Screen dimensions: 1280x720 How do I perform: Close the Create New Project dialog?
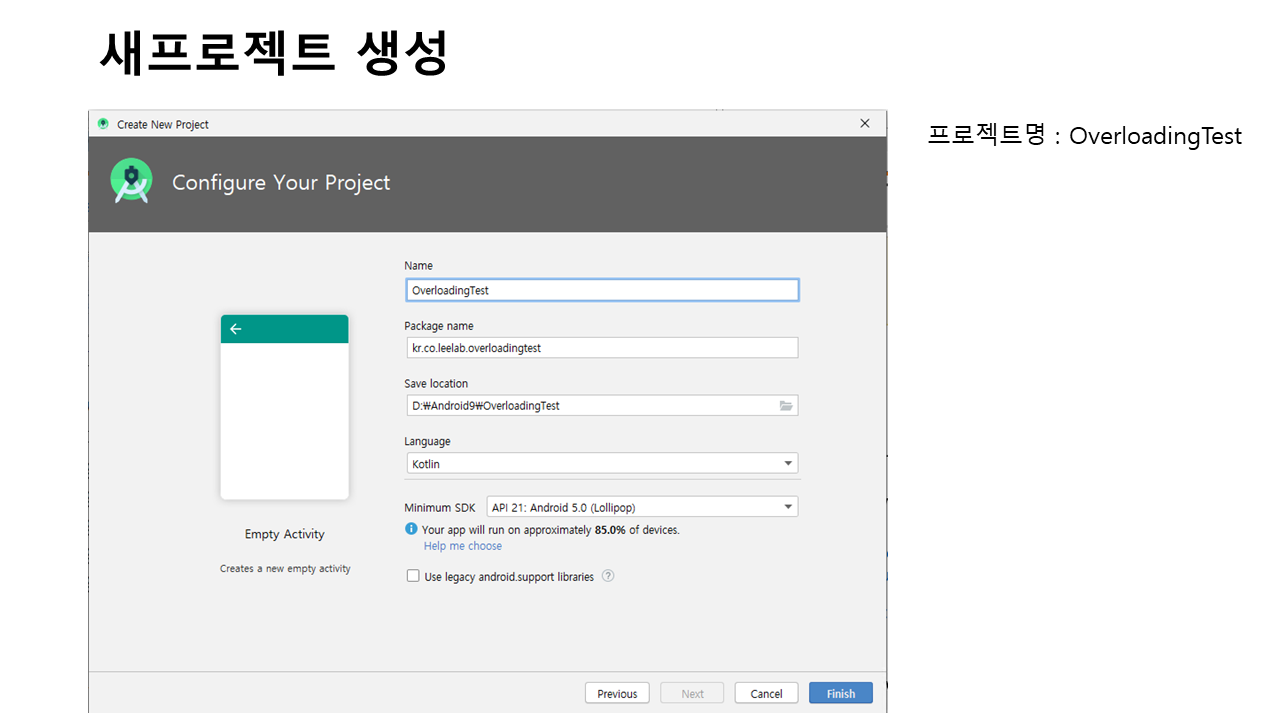pos(865,123)
